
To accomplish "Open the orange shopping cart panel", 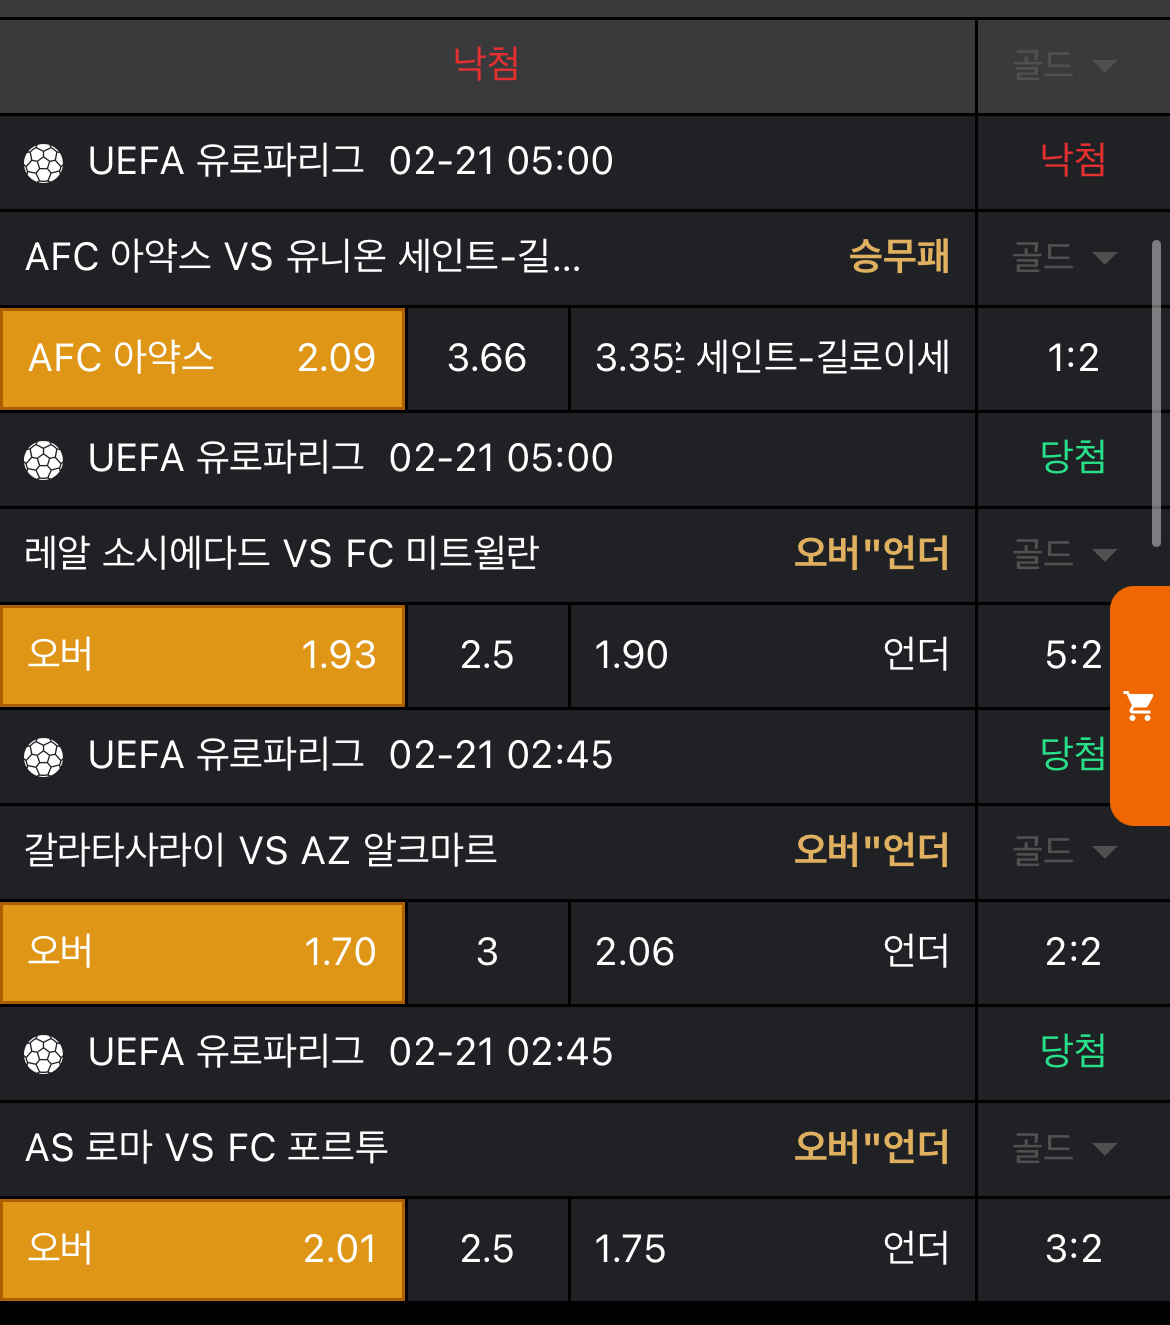I will coord(1140,706).
